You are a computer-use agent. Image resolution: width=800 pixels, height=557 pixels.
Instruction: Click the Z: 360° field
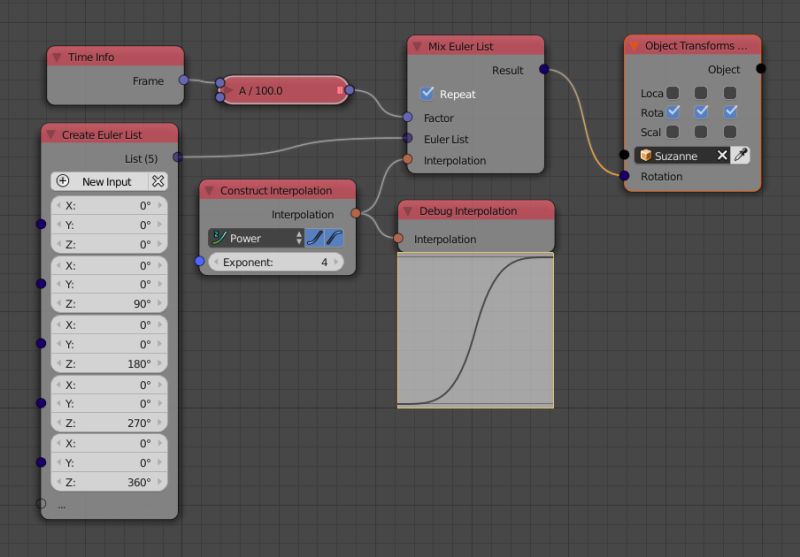click(x=109, y=482)
